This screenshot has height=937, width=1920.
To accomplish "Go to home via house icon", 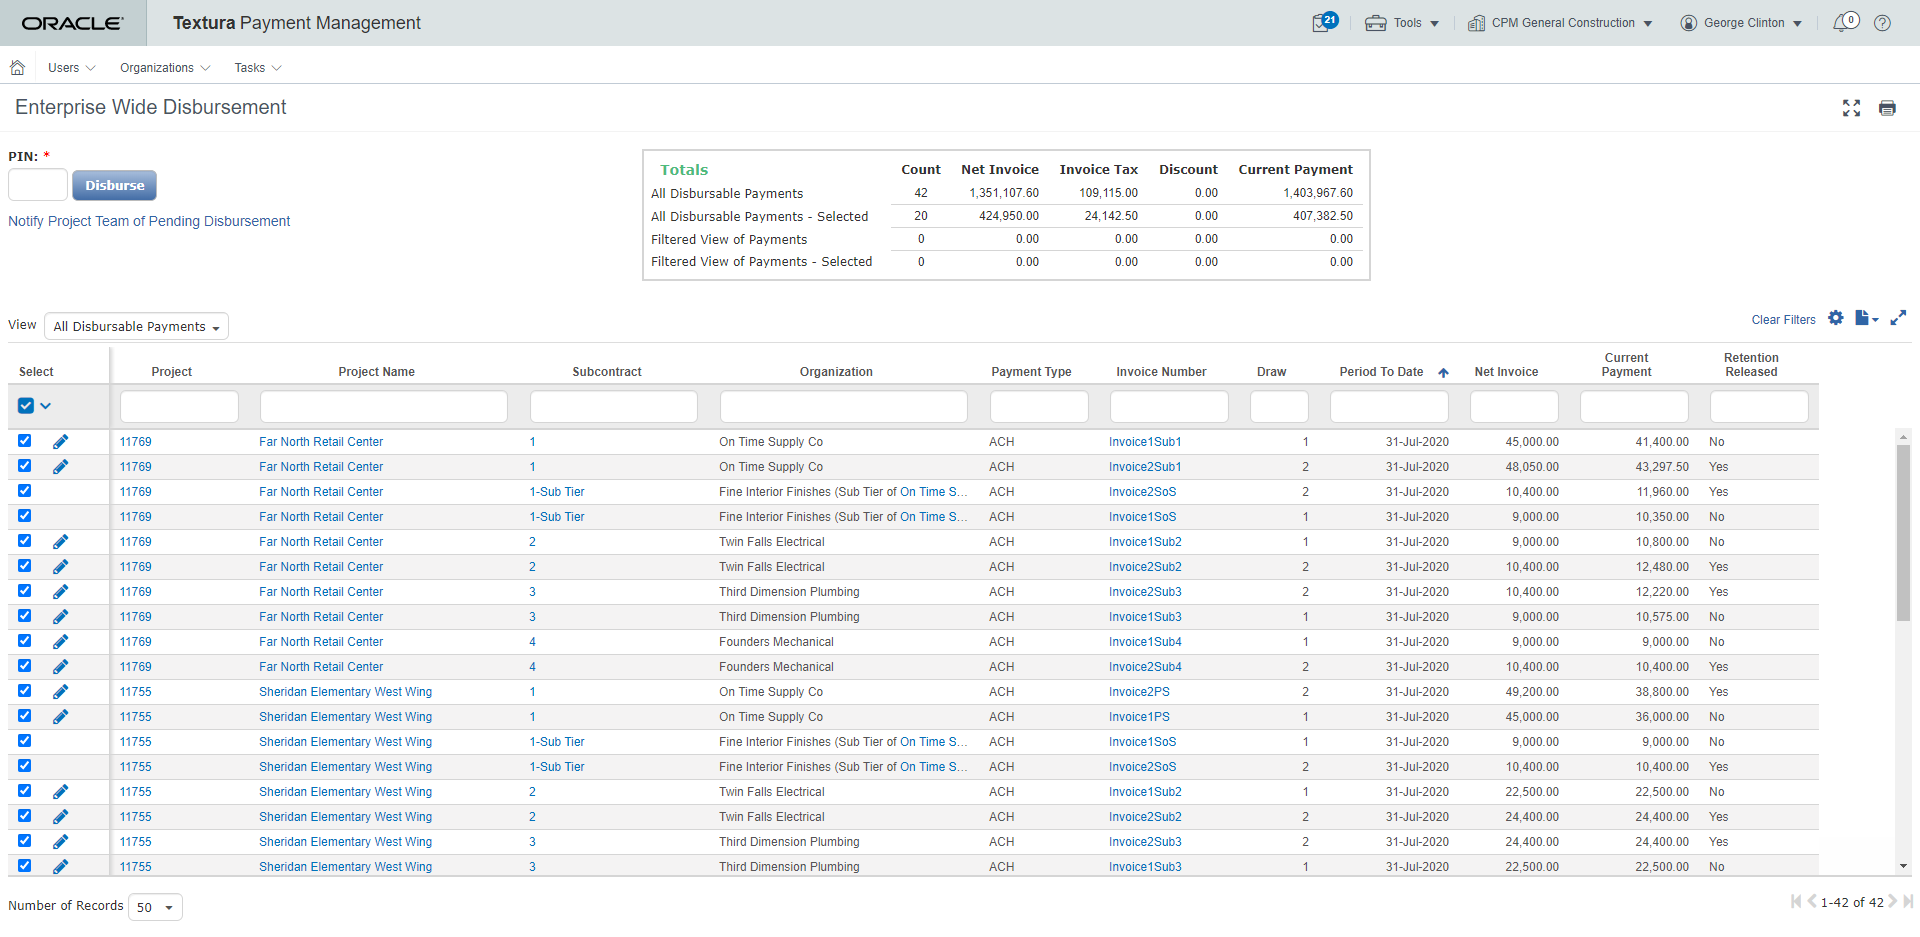I will click(17, 68).
